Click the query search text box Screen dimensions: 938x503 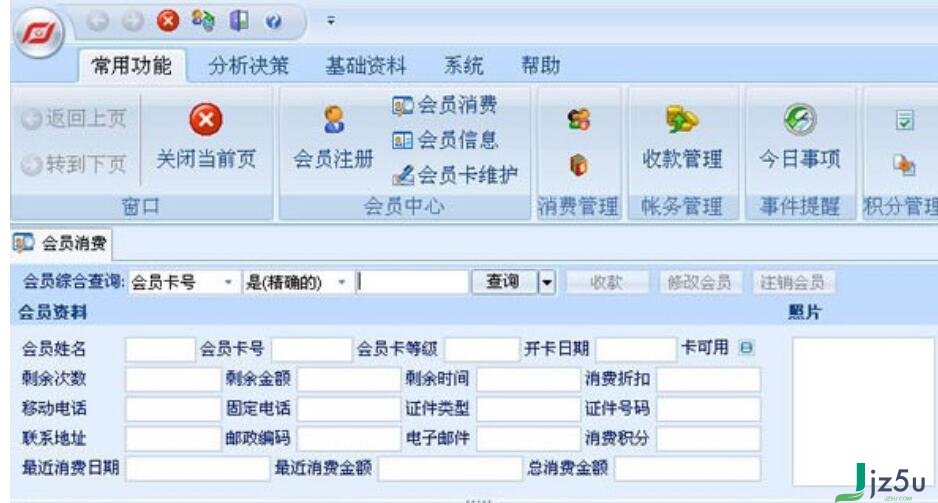(412, 282)
